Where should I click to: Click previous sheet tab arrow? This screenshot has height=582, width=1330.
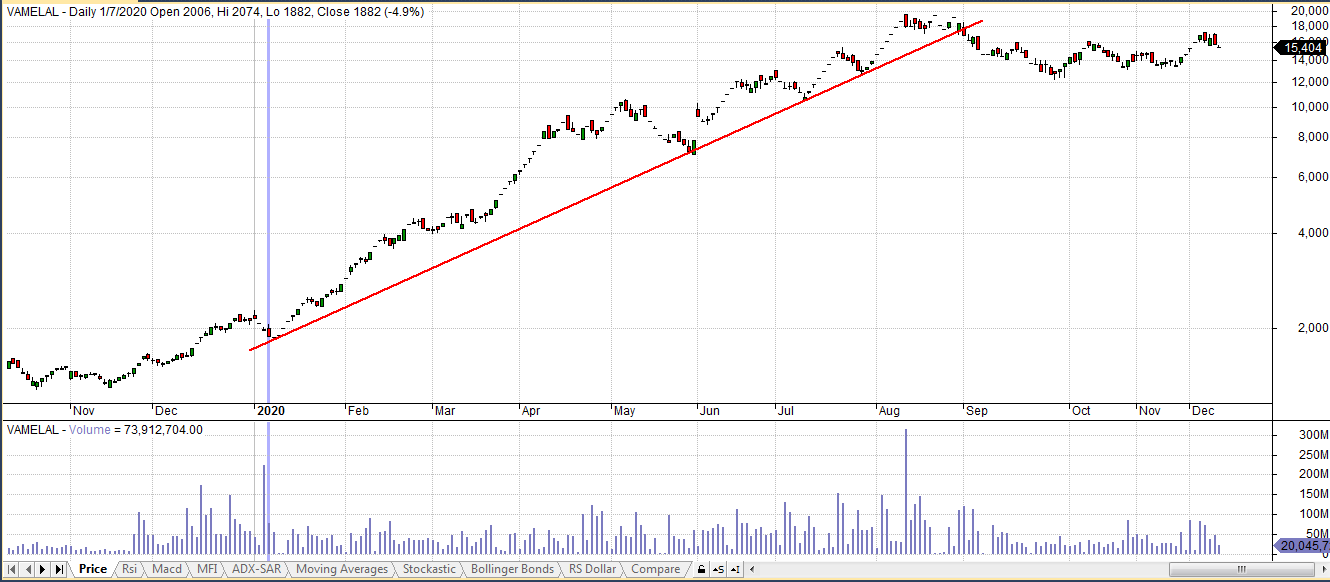(27, 569)
